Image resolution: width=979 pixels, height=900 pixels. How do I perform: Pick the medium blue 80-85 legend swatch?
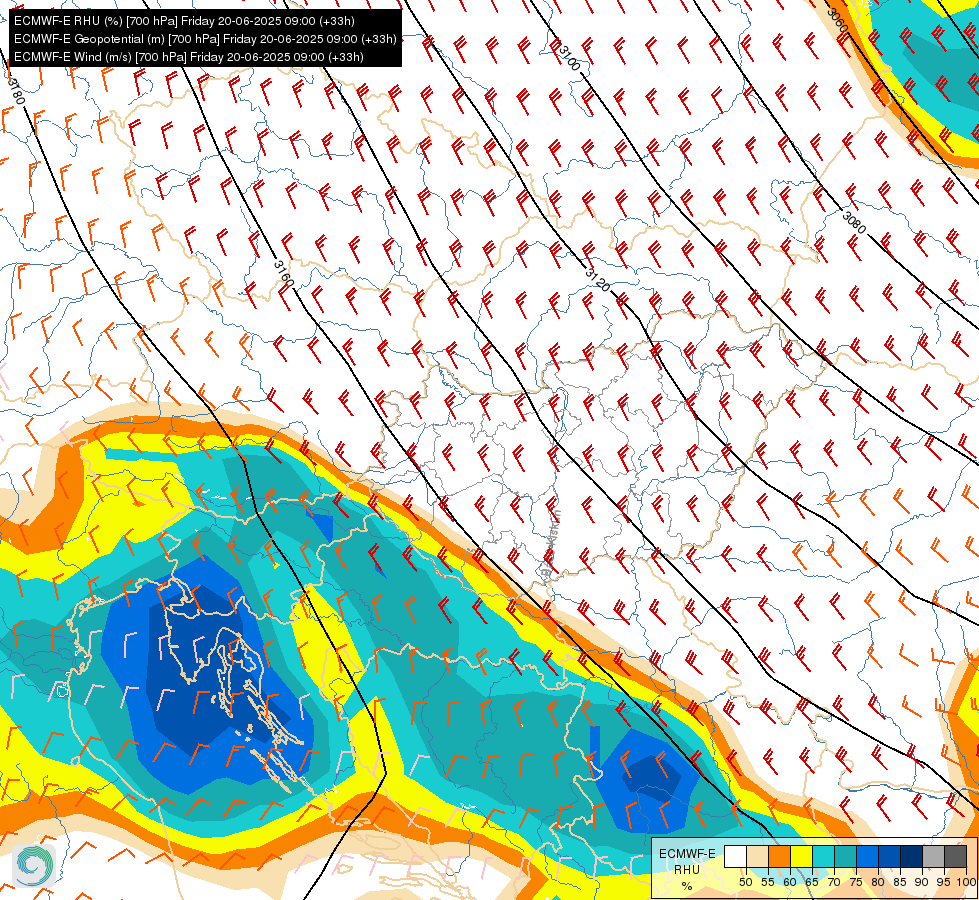pos(889,856)
